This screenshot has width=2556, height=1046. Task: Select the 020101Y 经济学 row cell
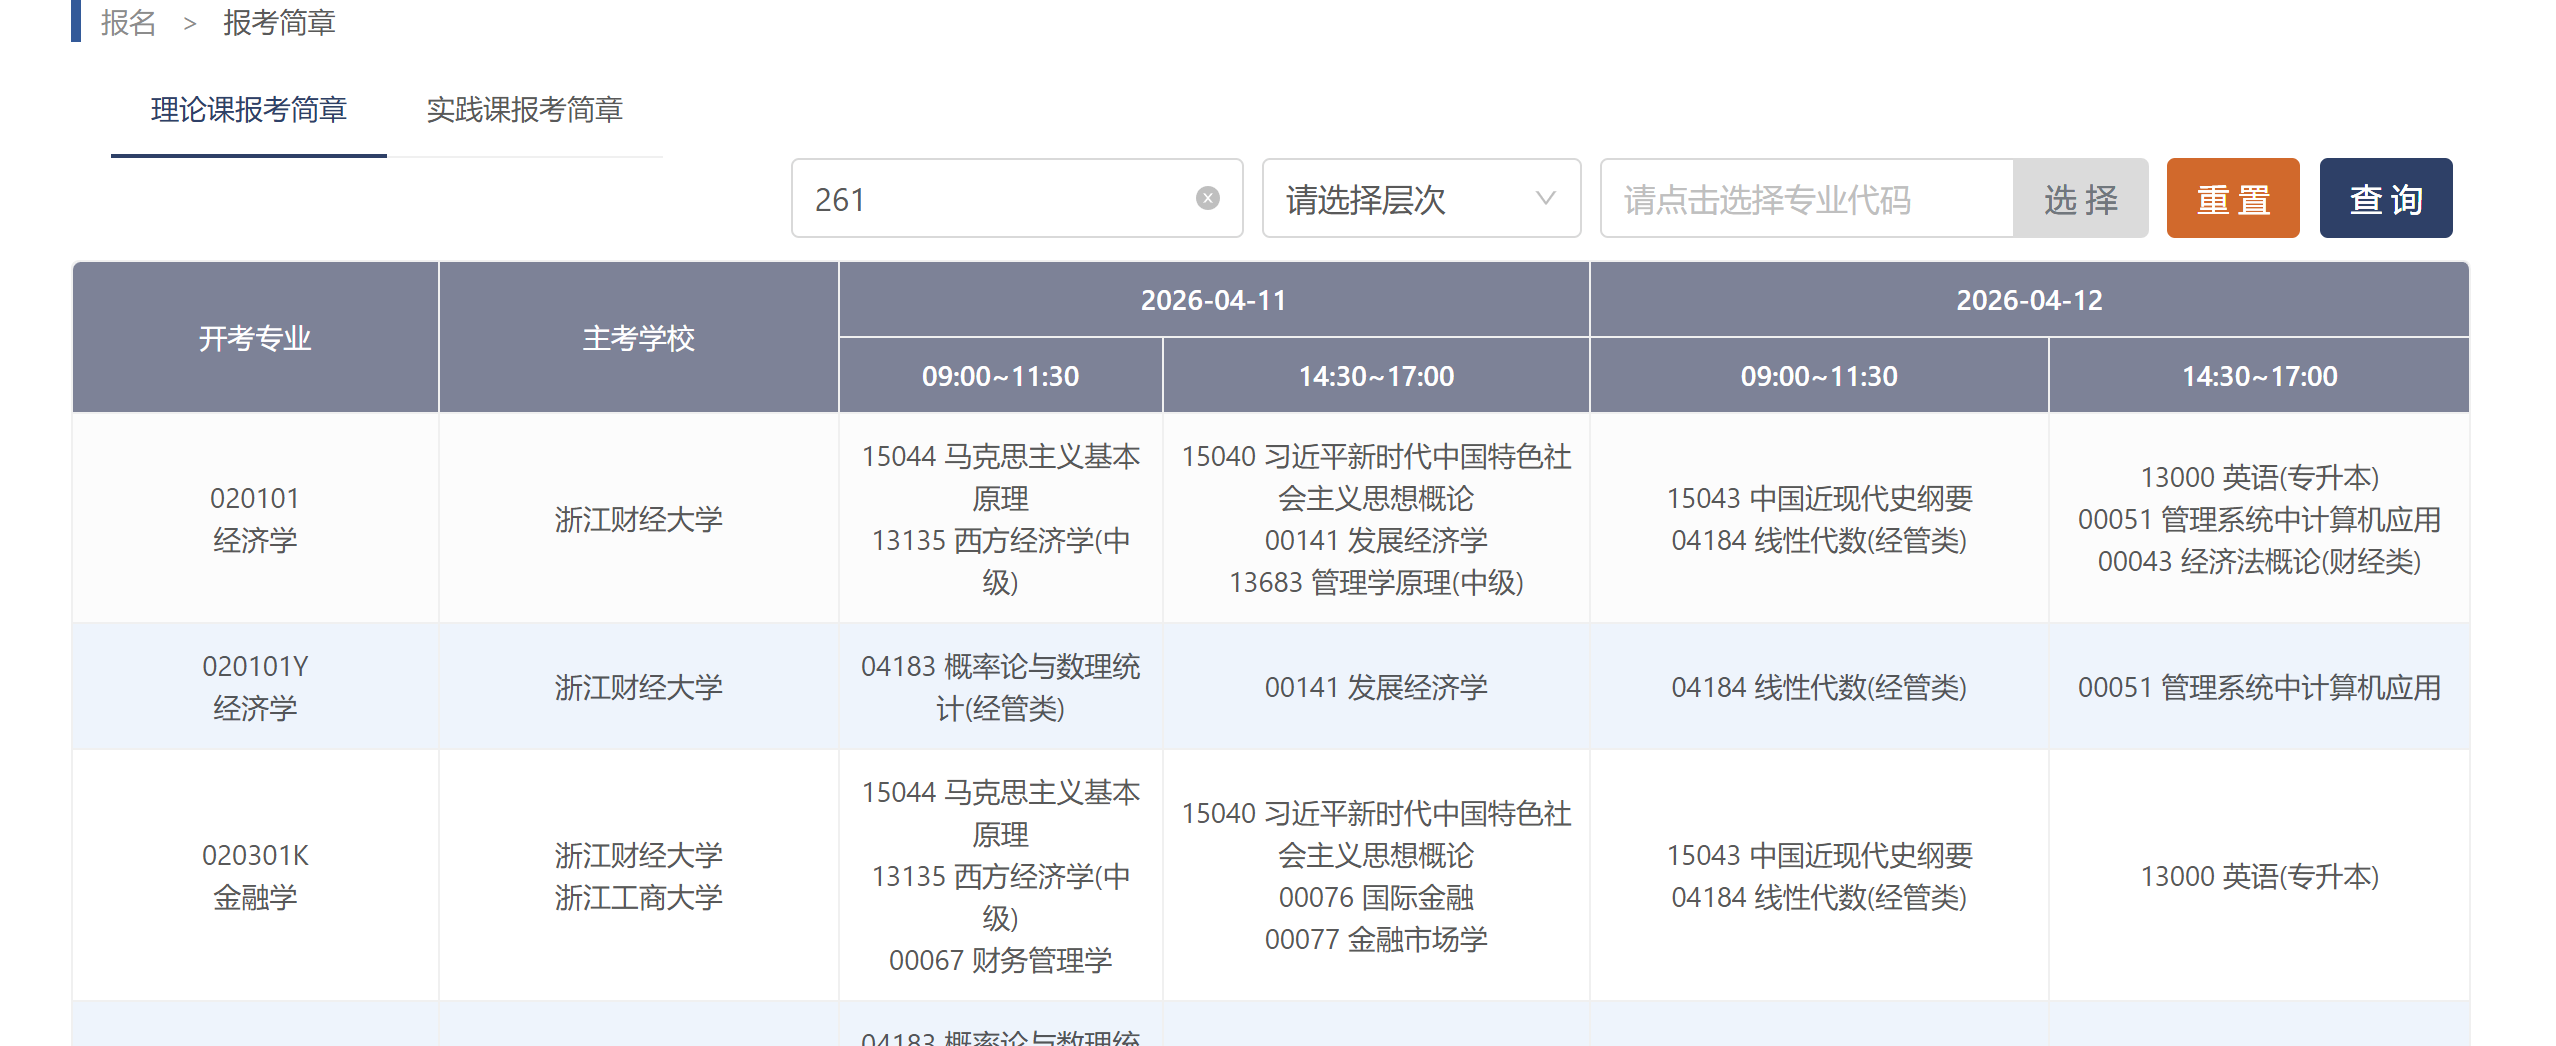(x=255, y=687)
